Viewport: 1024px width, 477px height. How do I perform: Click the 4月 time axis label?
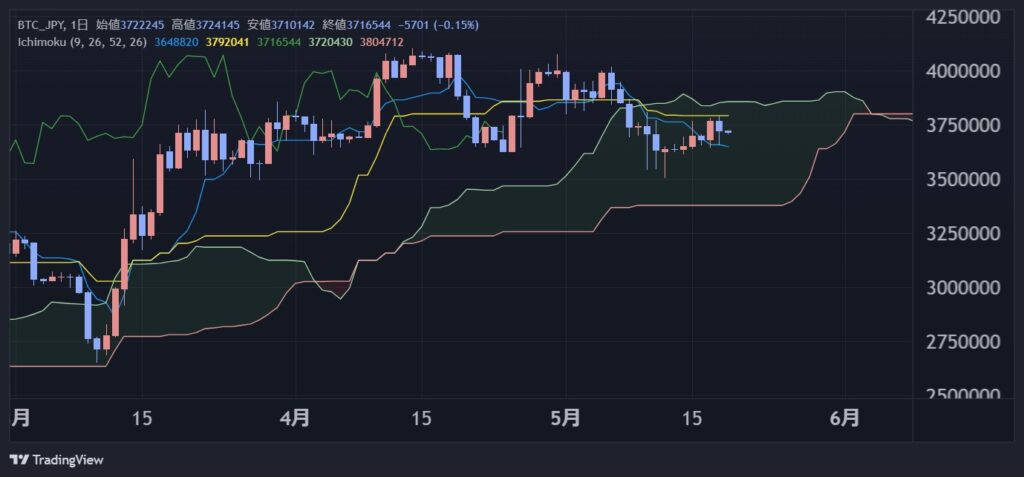point(295,418)
